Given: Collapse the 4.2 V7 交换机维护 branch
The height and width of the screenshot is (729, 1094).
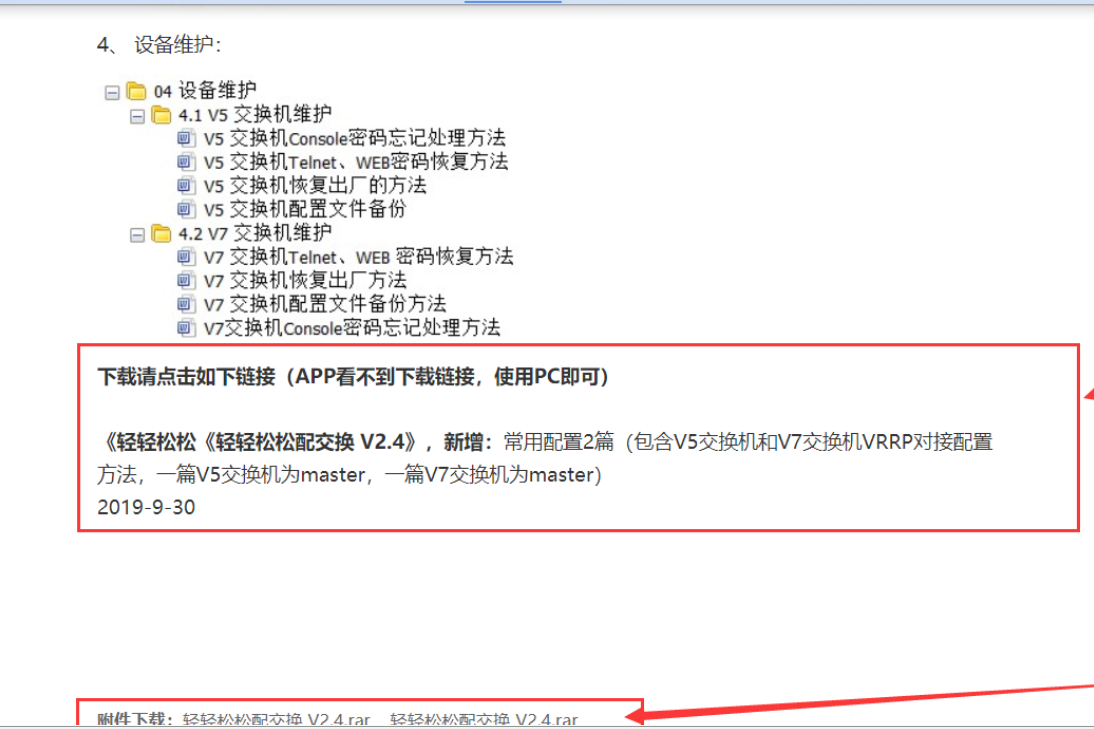Looking at the screenshot, I should (137, 234).
